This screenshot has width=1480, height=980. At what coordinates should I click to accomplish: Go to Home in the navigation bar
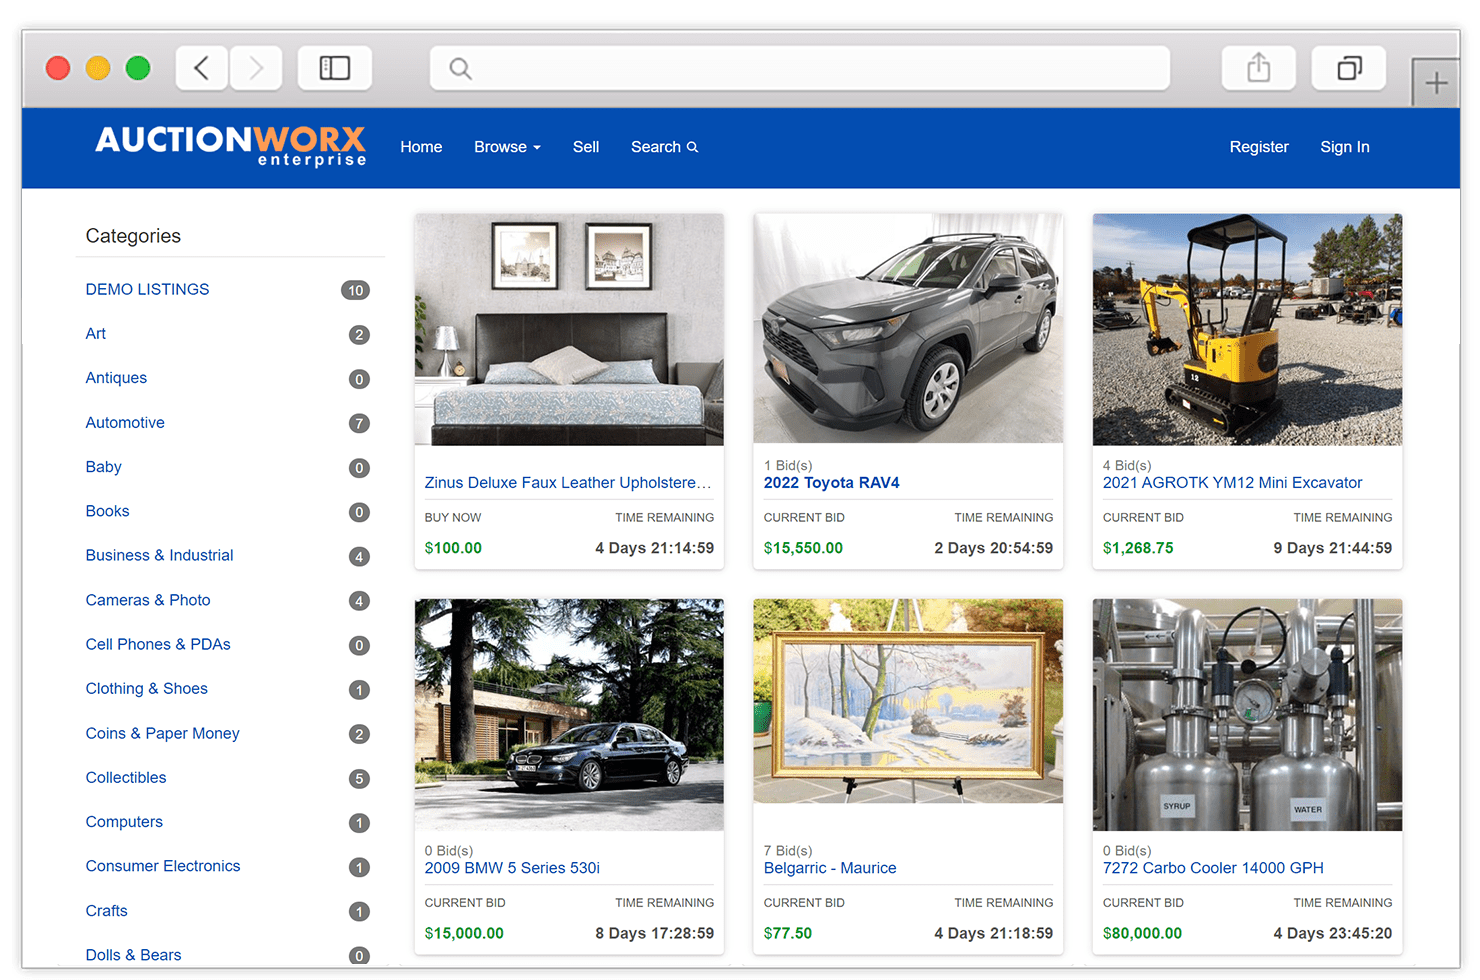point(421,147)
